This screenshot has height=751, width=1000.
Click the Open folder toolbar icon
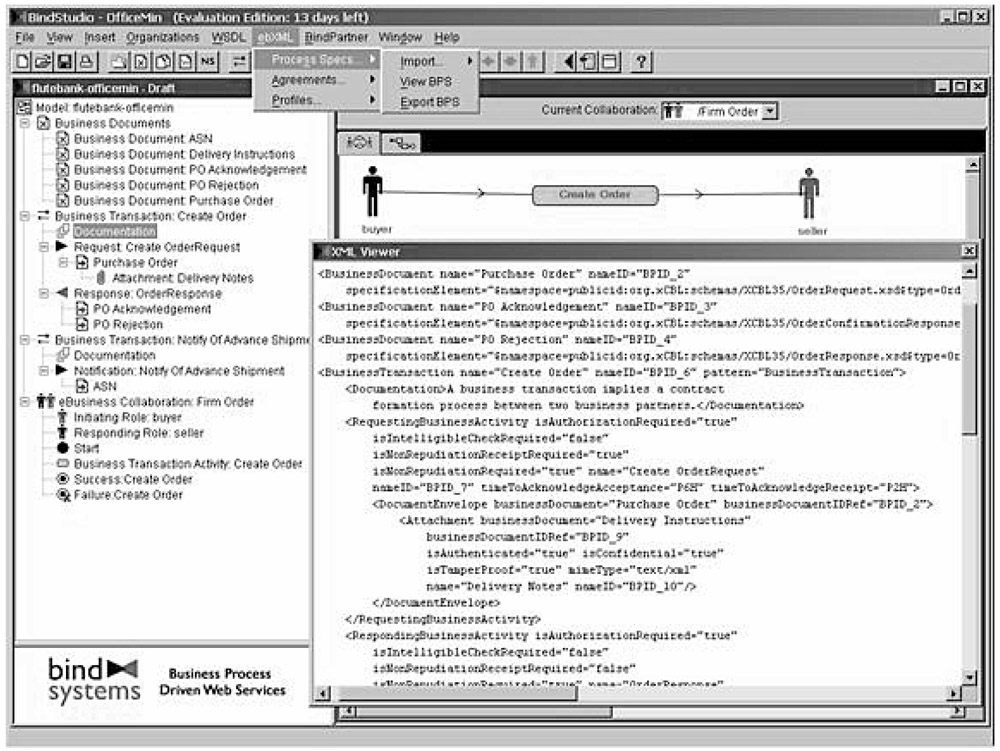tap(44, 62)
